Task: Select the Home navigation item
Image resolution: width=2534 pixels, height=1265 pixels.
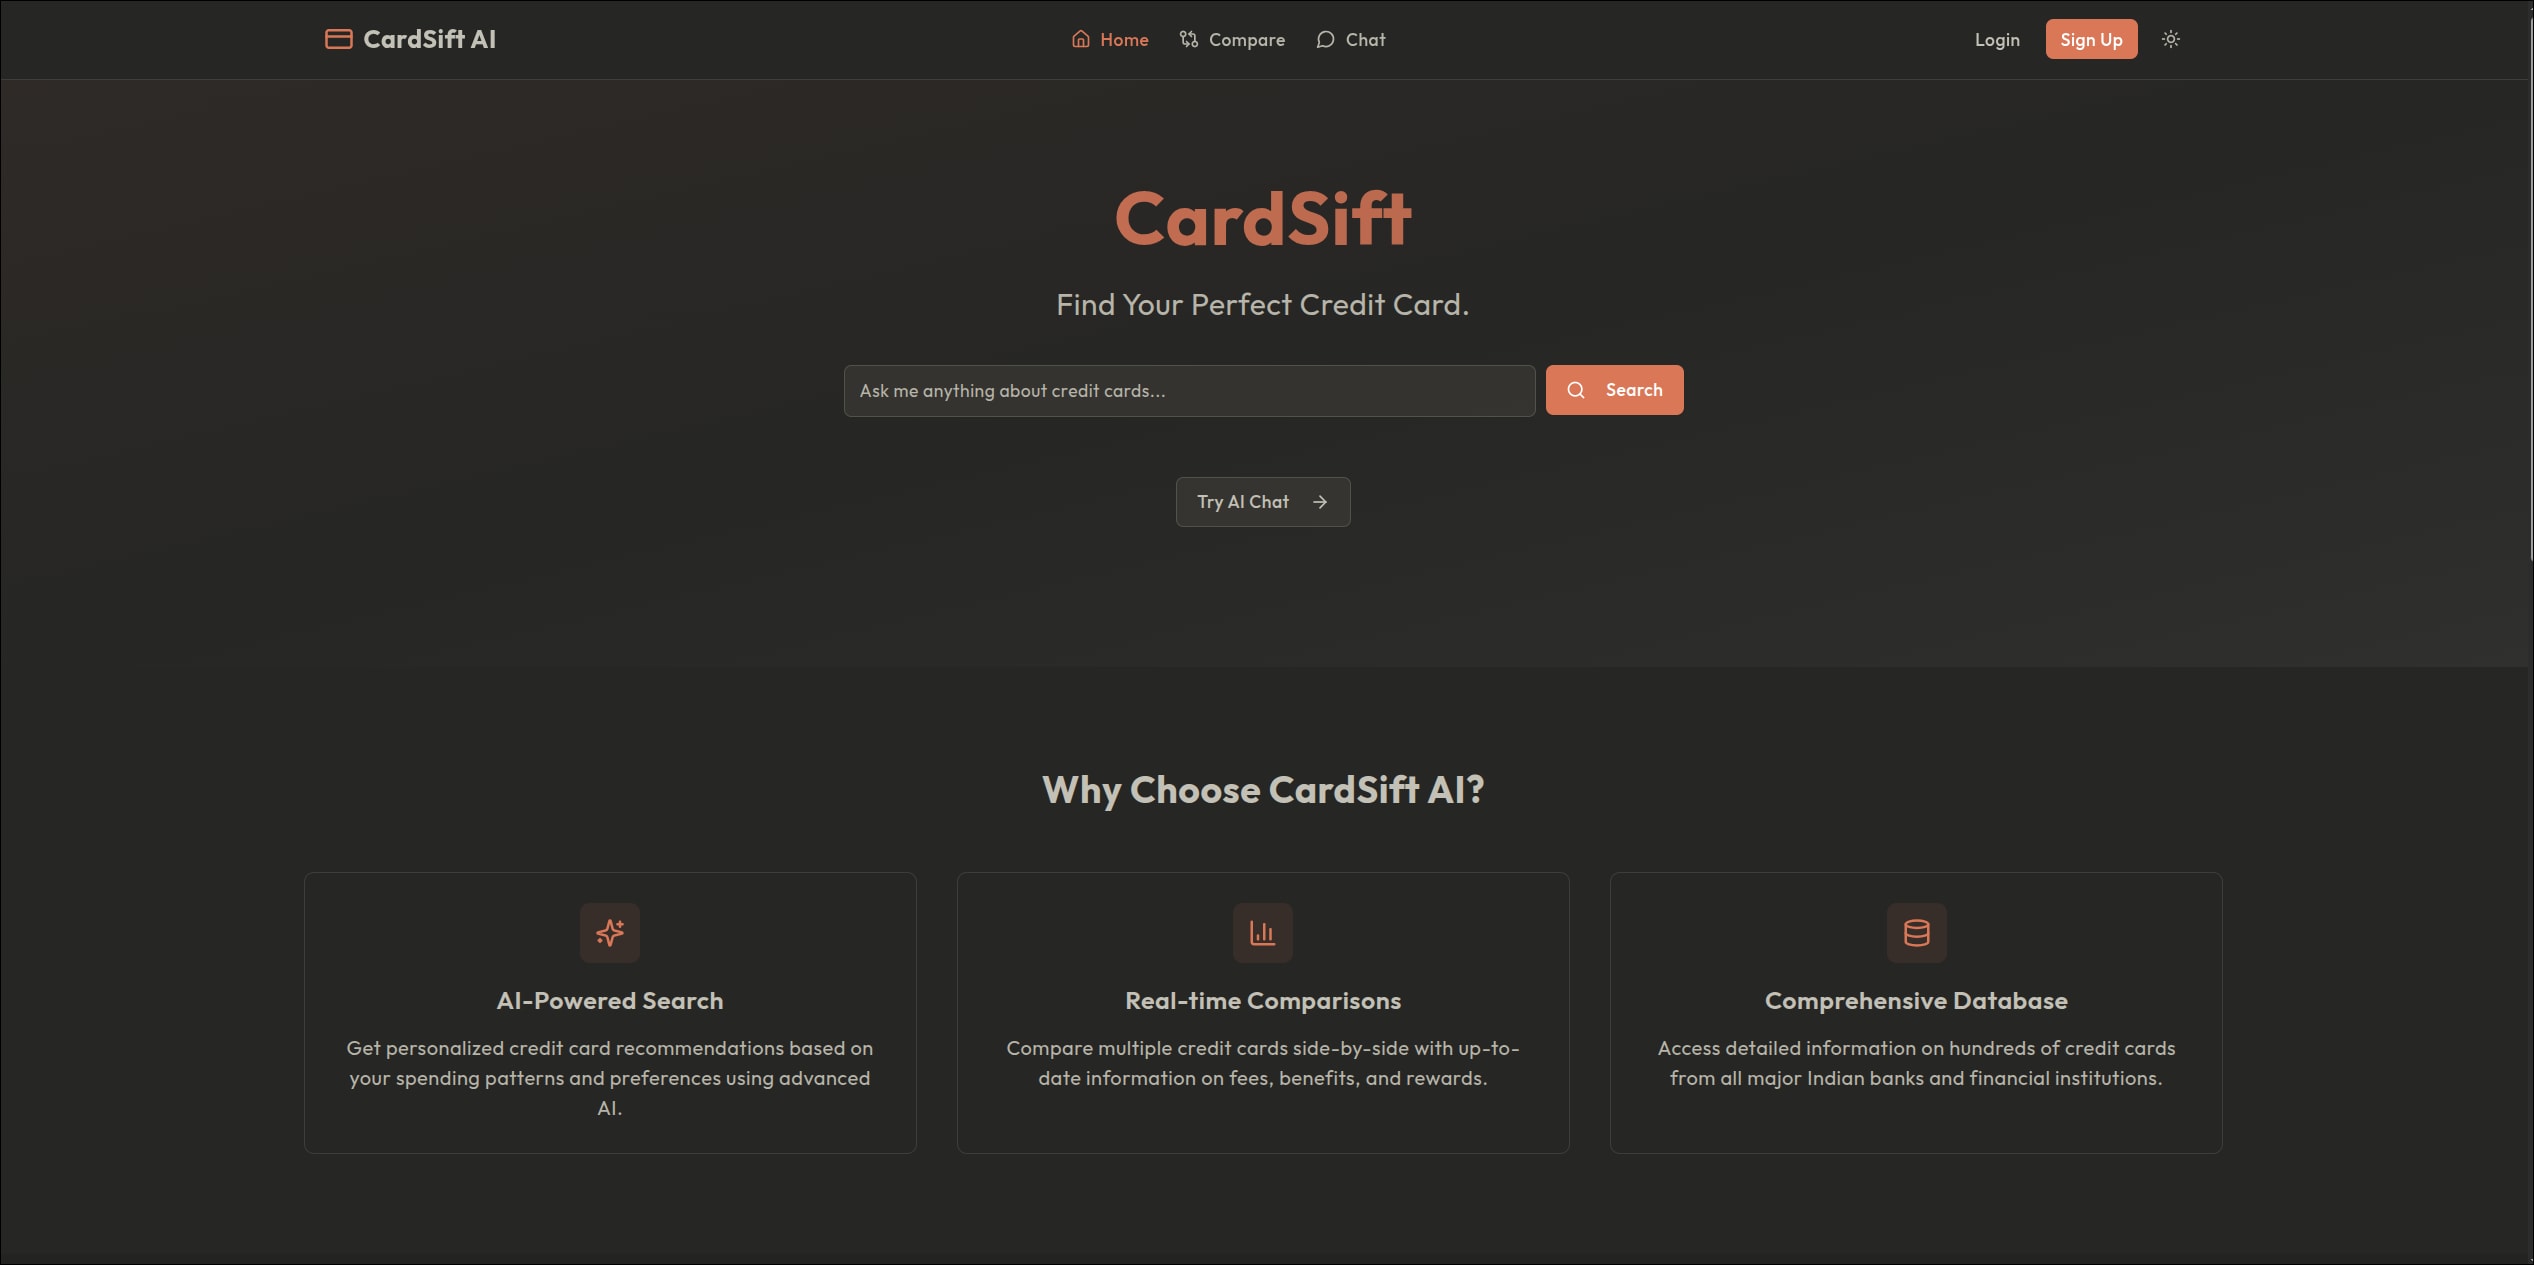Action: click(x=1124, y=40)
